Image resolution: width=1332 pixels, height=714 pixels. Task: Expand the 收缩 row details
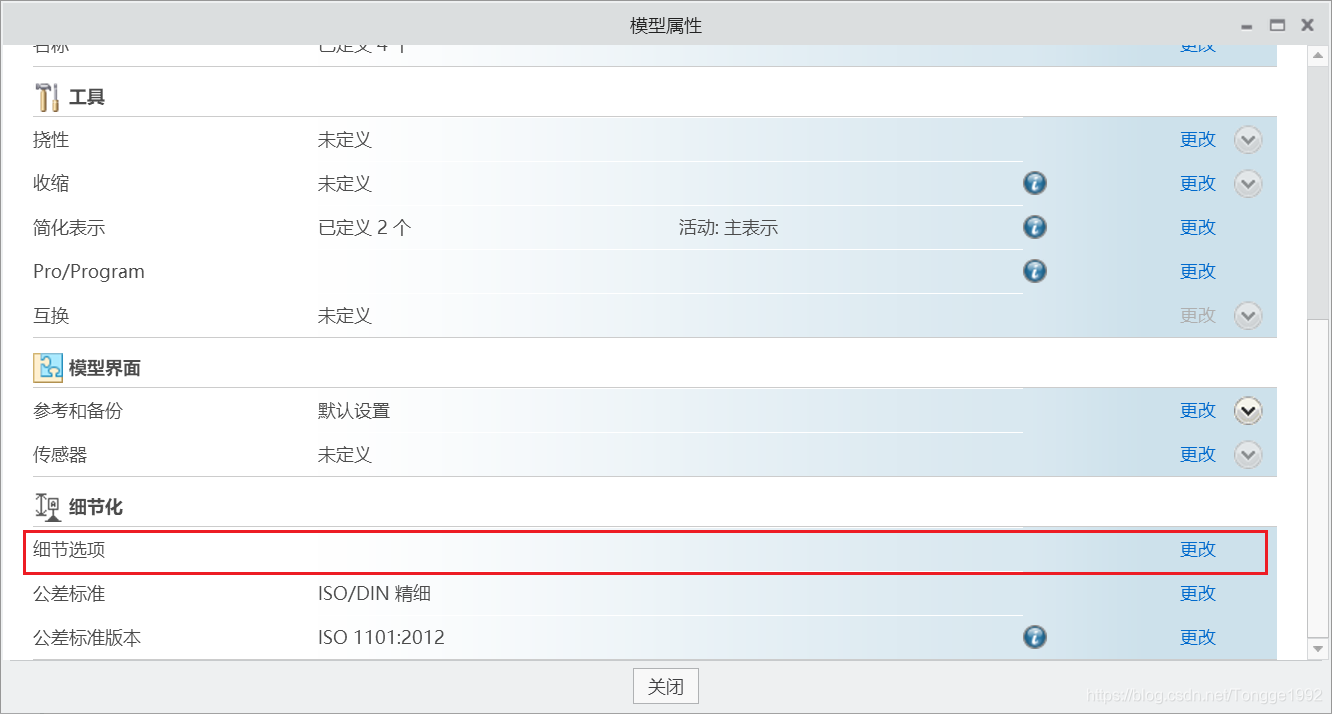point(1248,184)
